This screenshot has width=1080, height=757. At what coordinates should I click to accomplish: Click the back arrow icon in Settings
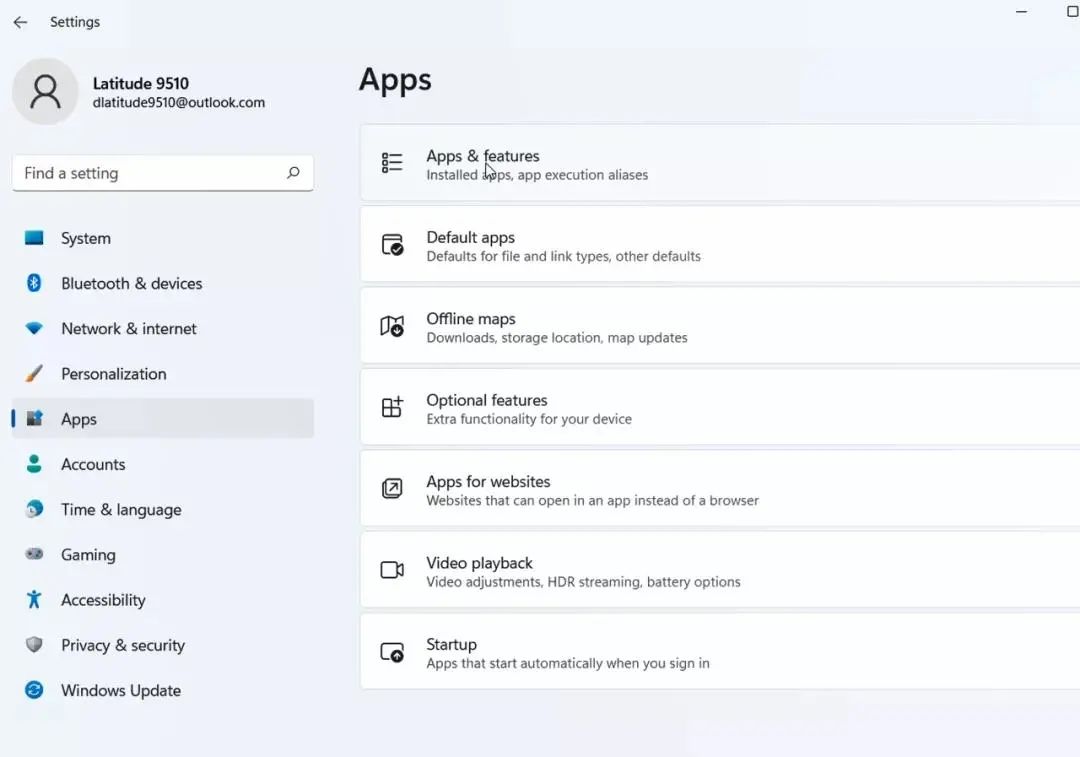coord(20,22)
